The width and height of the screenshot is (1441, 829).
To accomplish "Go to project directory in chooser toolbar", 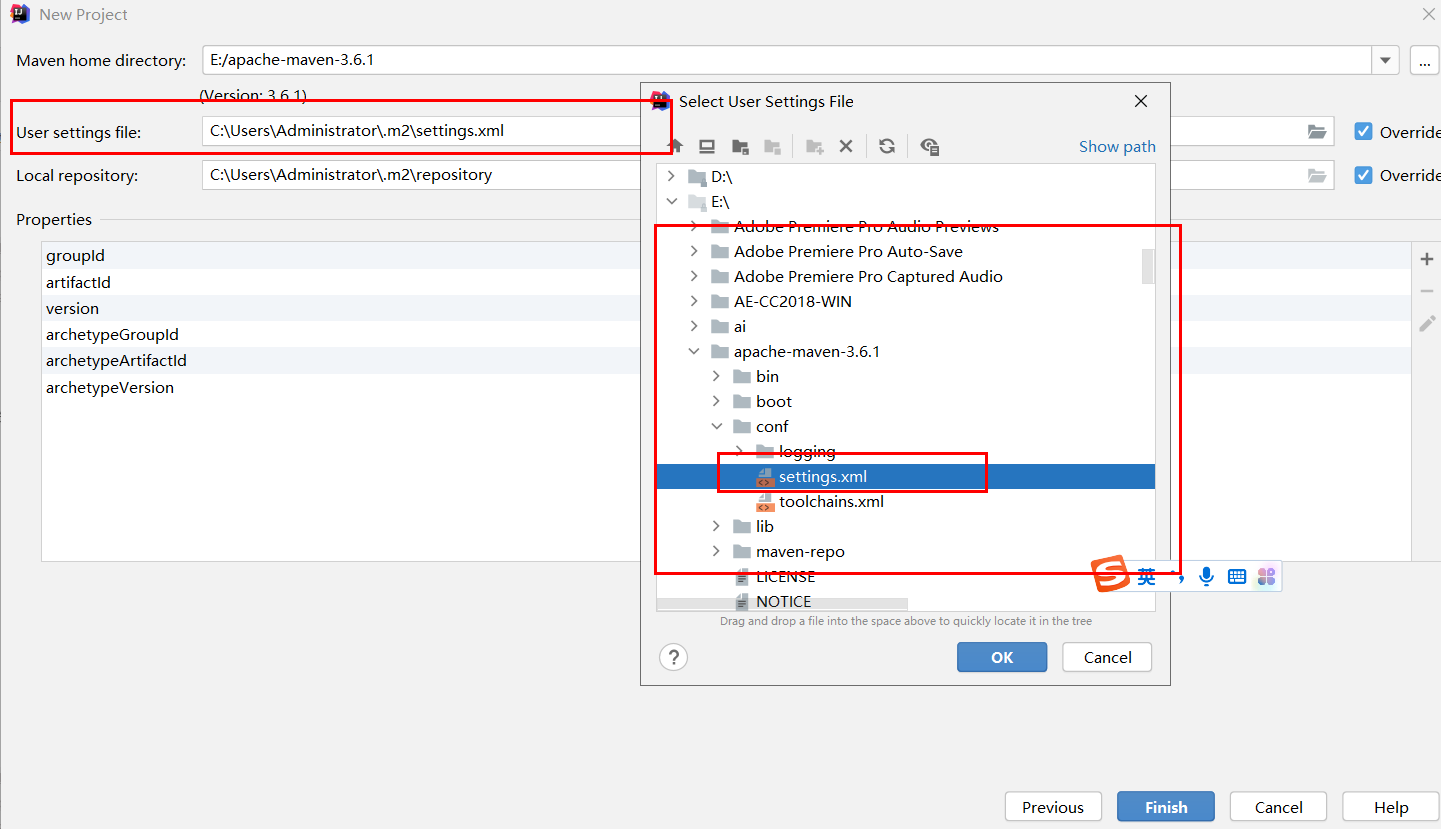I will coord(740,146).
